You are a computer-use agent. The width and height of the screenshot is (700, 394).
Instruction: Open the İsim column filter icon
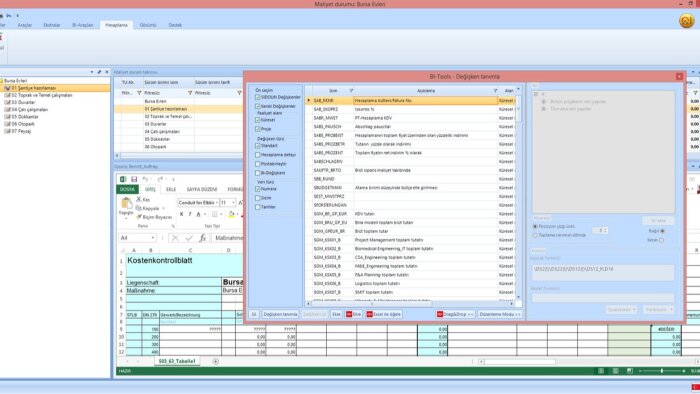pos(351,91)
